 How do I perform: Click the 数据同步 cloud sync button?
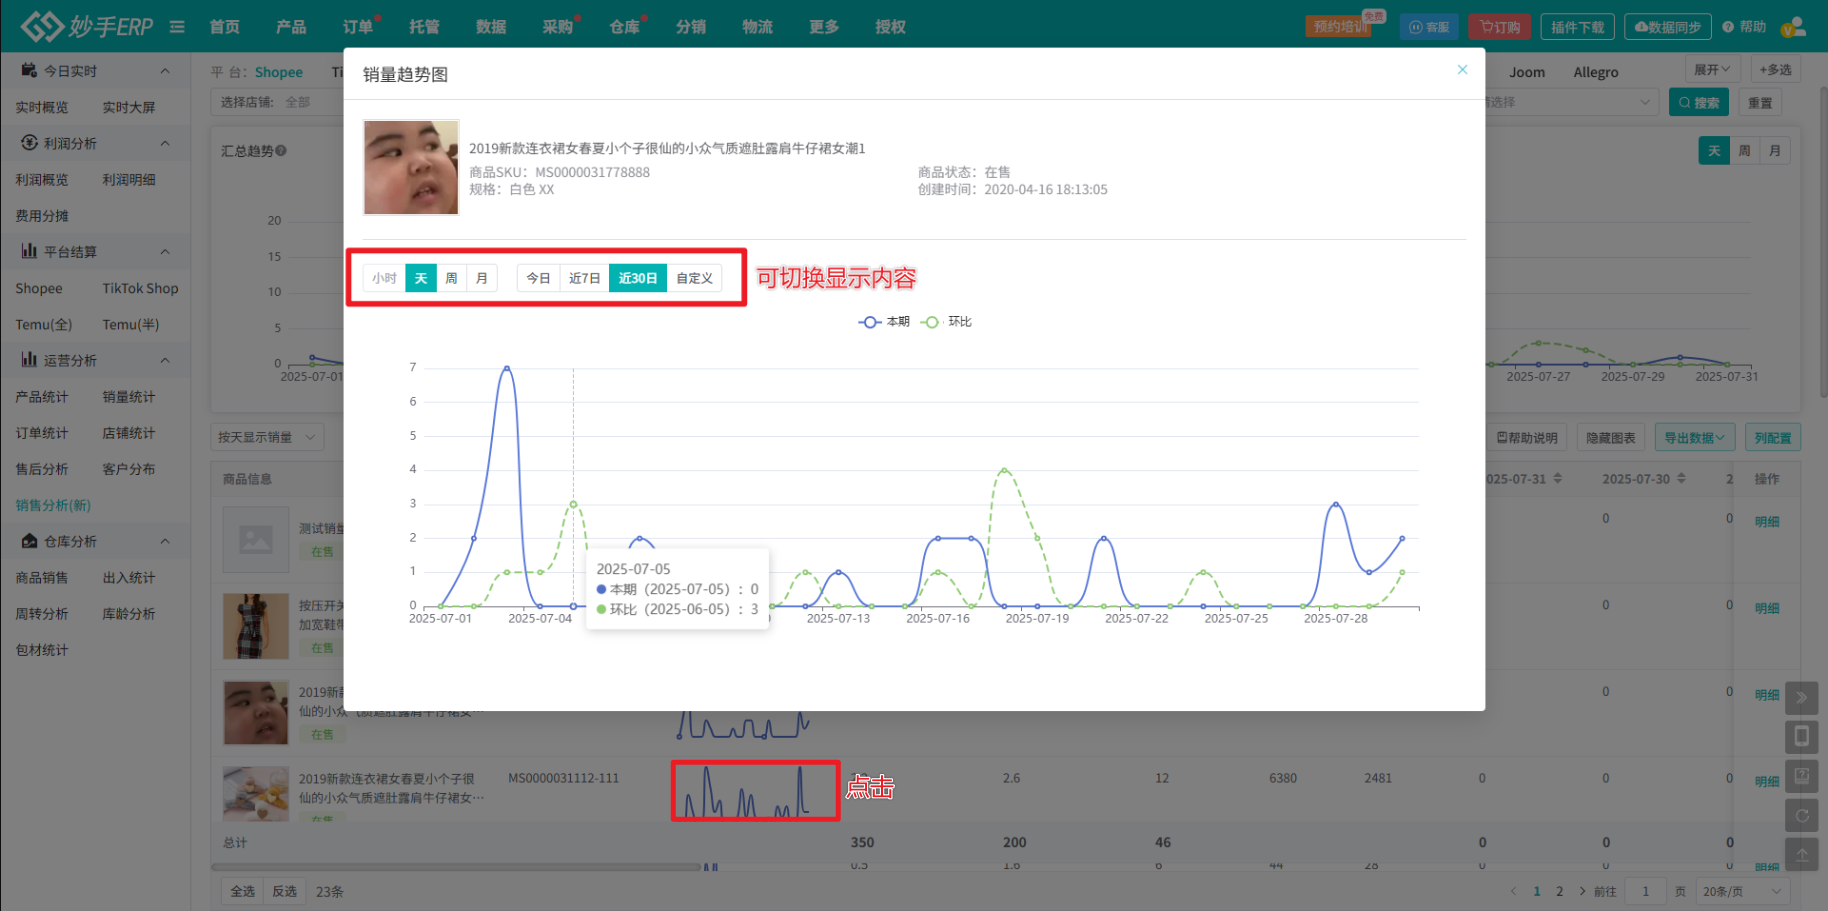1667,27
